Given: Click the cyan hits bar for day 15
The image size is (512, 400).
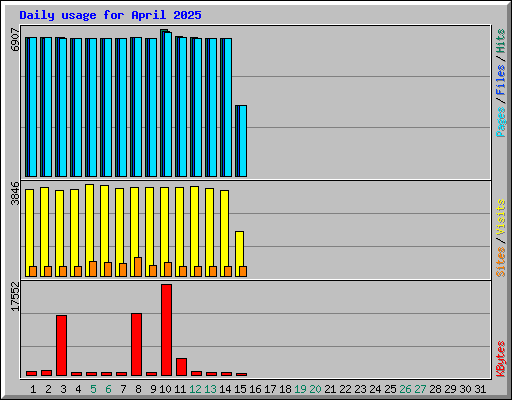Looking at the screenshot, I should tap(243, 141).
